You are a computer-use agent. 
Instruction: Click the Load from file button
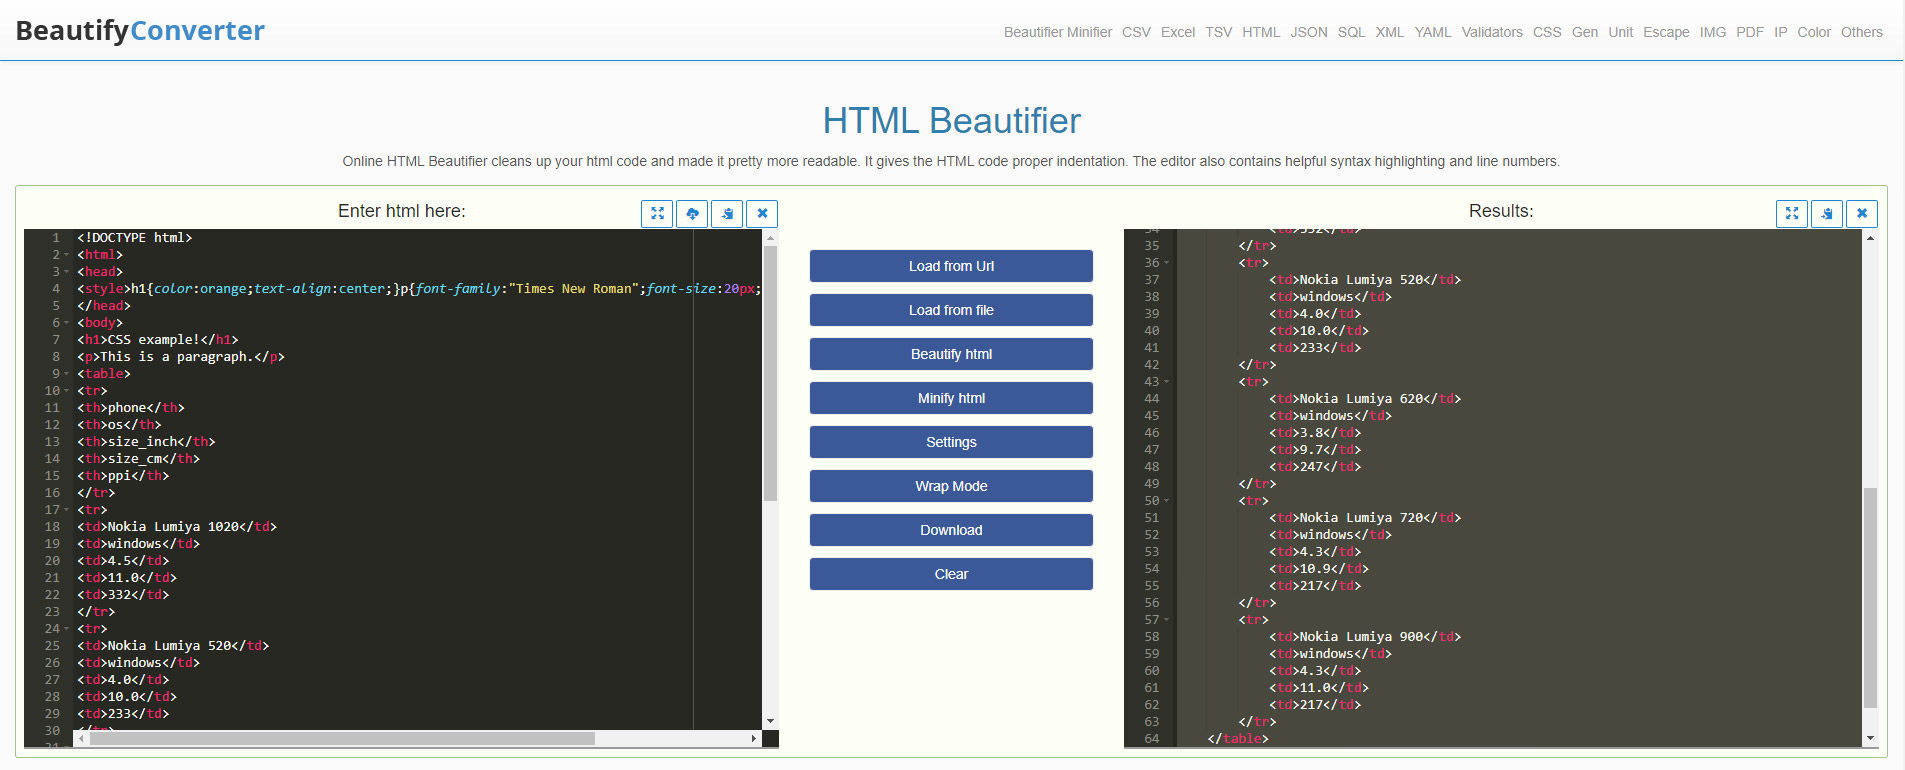pyautogui.click(x=951, y=310)
